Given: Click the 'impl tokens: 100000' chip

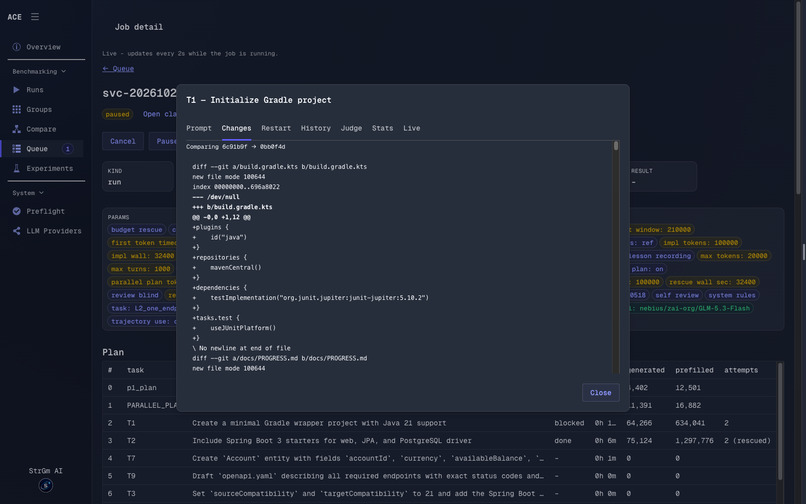Looking at the screenshot, I should click(700, 243).
